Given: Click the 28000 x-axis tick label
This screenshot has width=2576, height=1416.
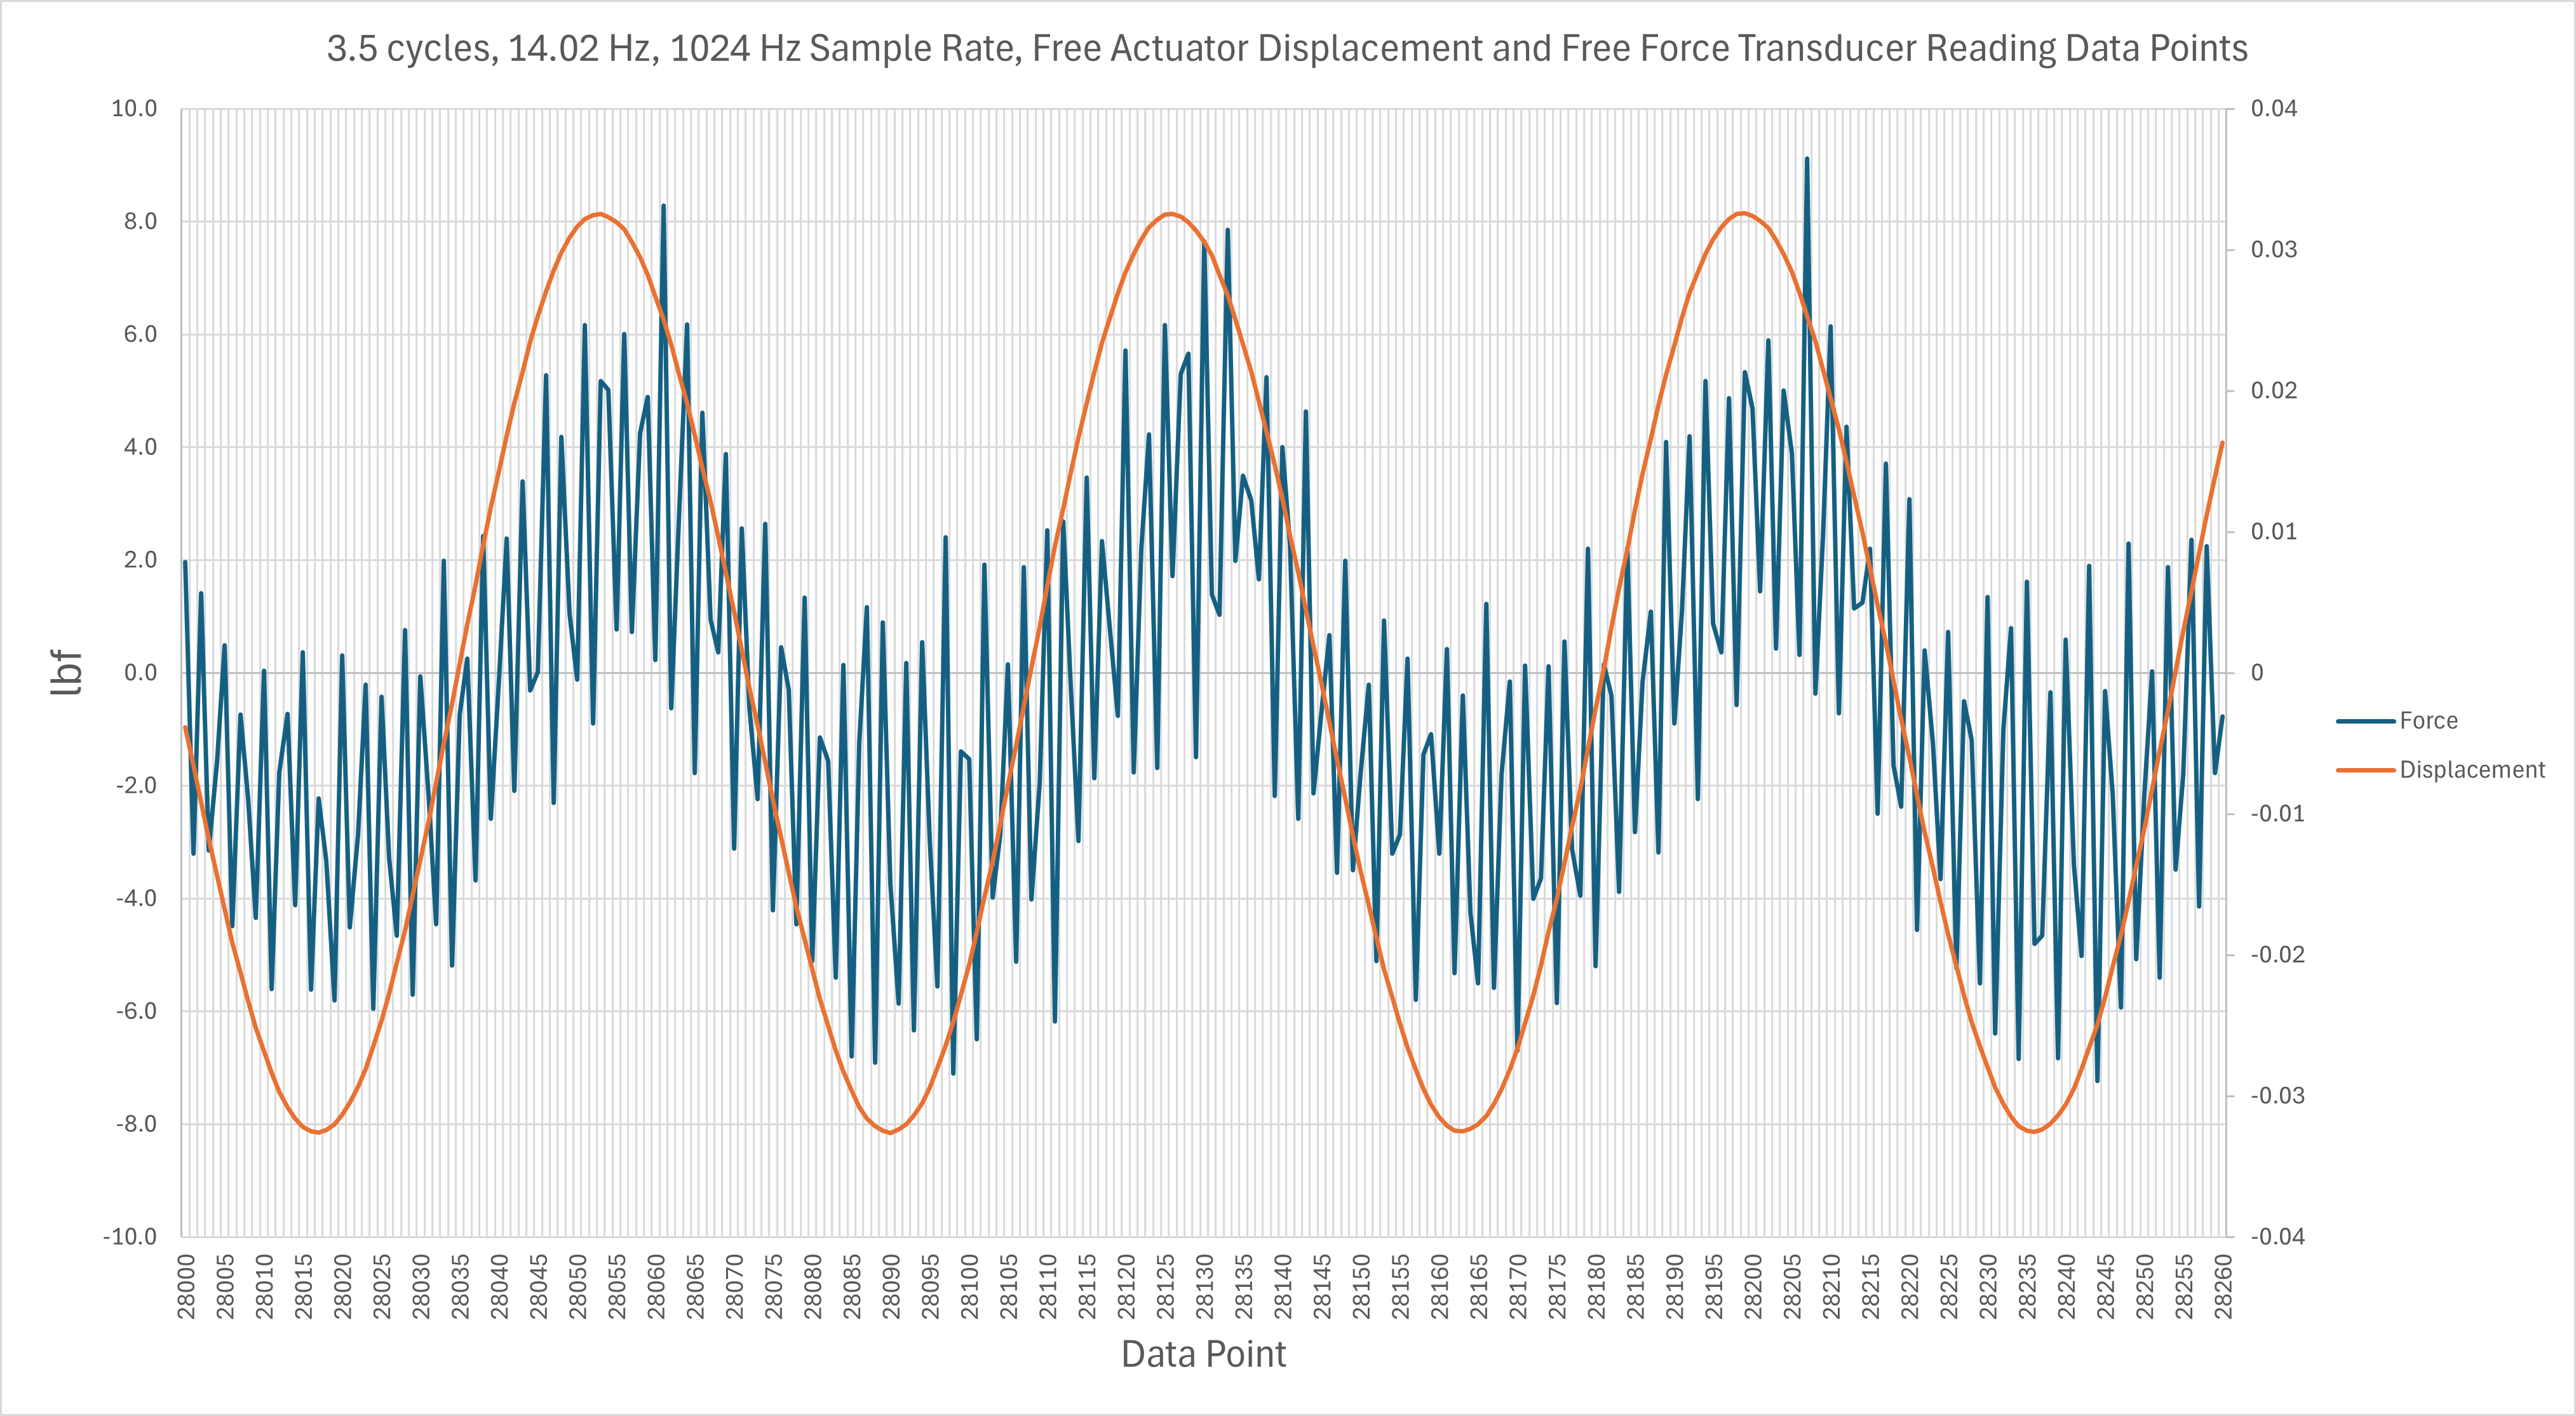Looking at the screenshot, I should [x=186, y=1286].
